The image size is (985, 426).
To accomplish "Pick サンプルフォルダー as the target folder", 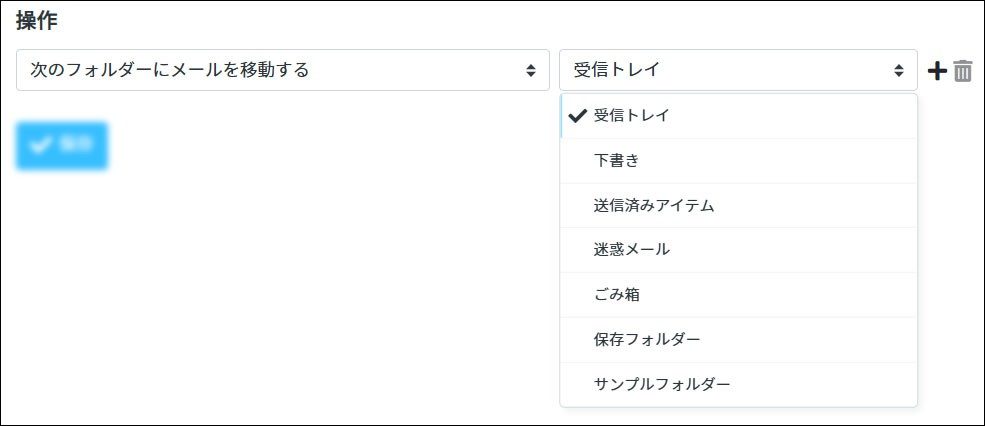I will click(661, 384).
